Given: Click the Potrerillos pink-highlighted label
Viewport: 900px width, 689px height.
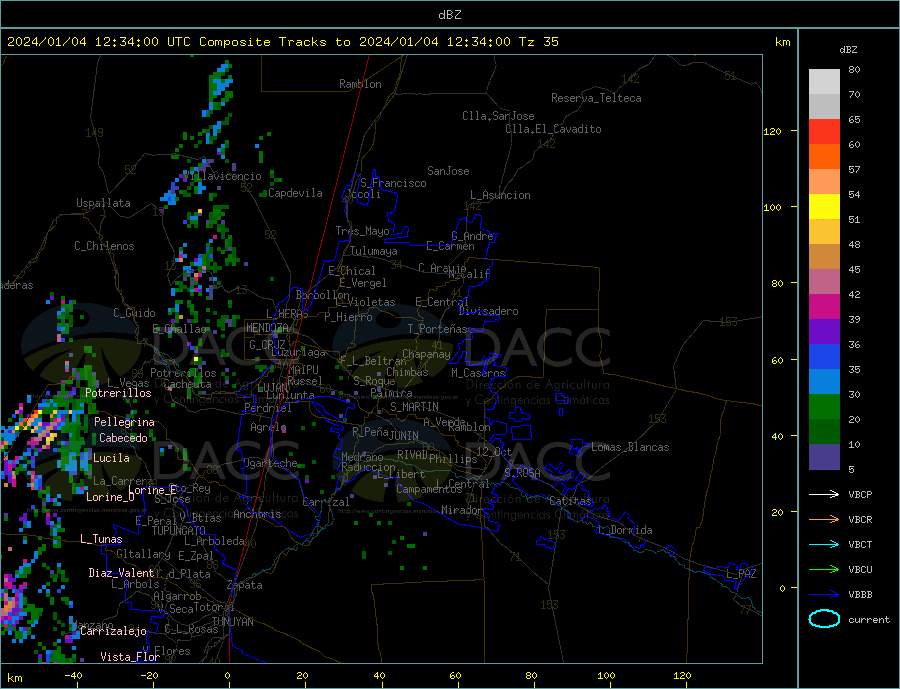Looking at the screenshot, I should click(118, 393).
